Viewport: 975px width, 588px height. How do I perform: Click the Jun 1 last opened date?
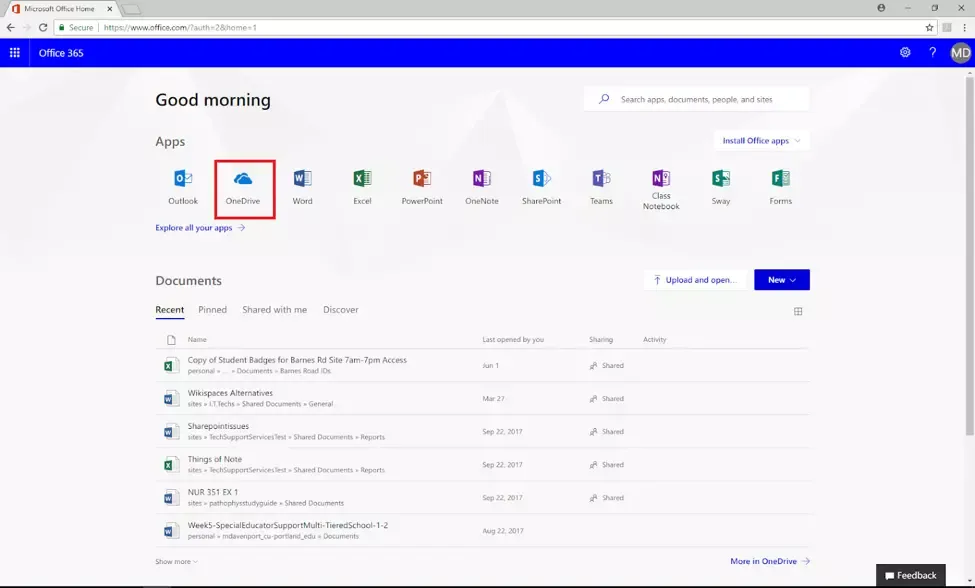(490, 365)
